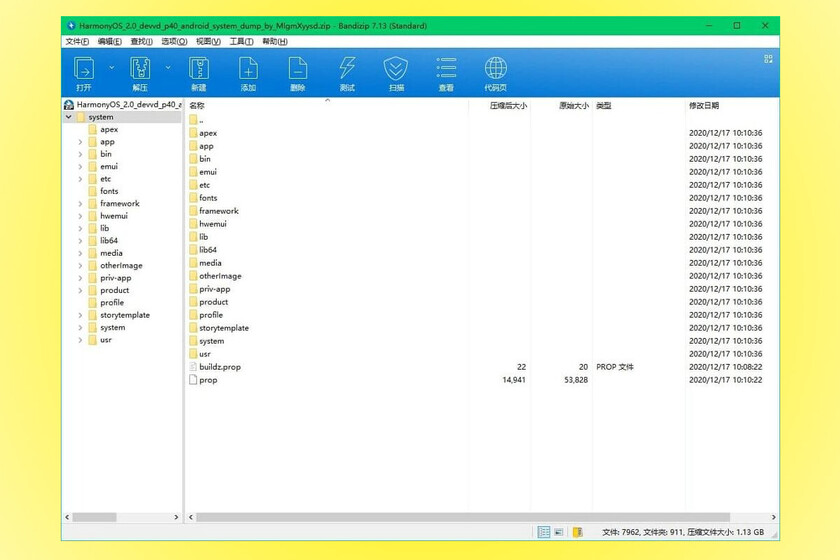Select the product folder in file list
The image size is (840, 560).
coord(213,302)
